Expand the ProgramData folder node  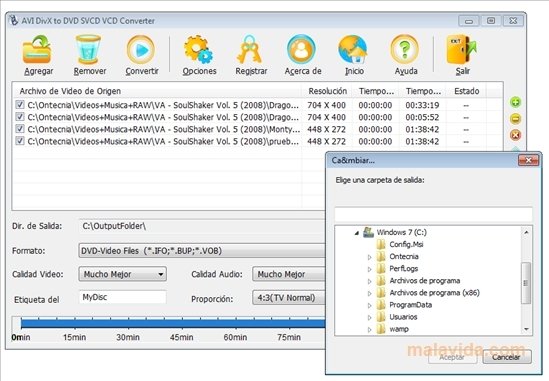click(369, 305)
